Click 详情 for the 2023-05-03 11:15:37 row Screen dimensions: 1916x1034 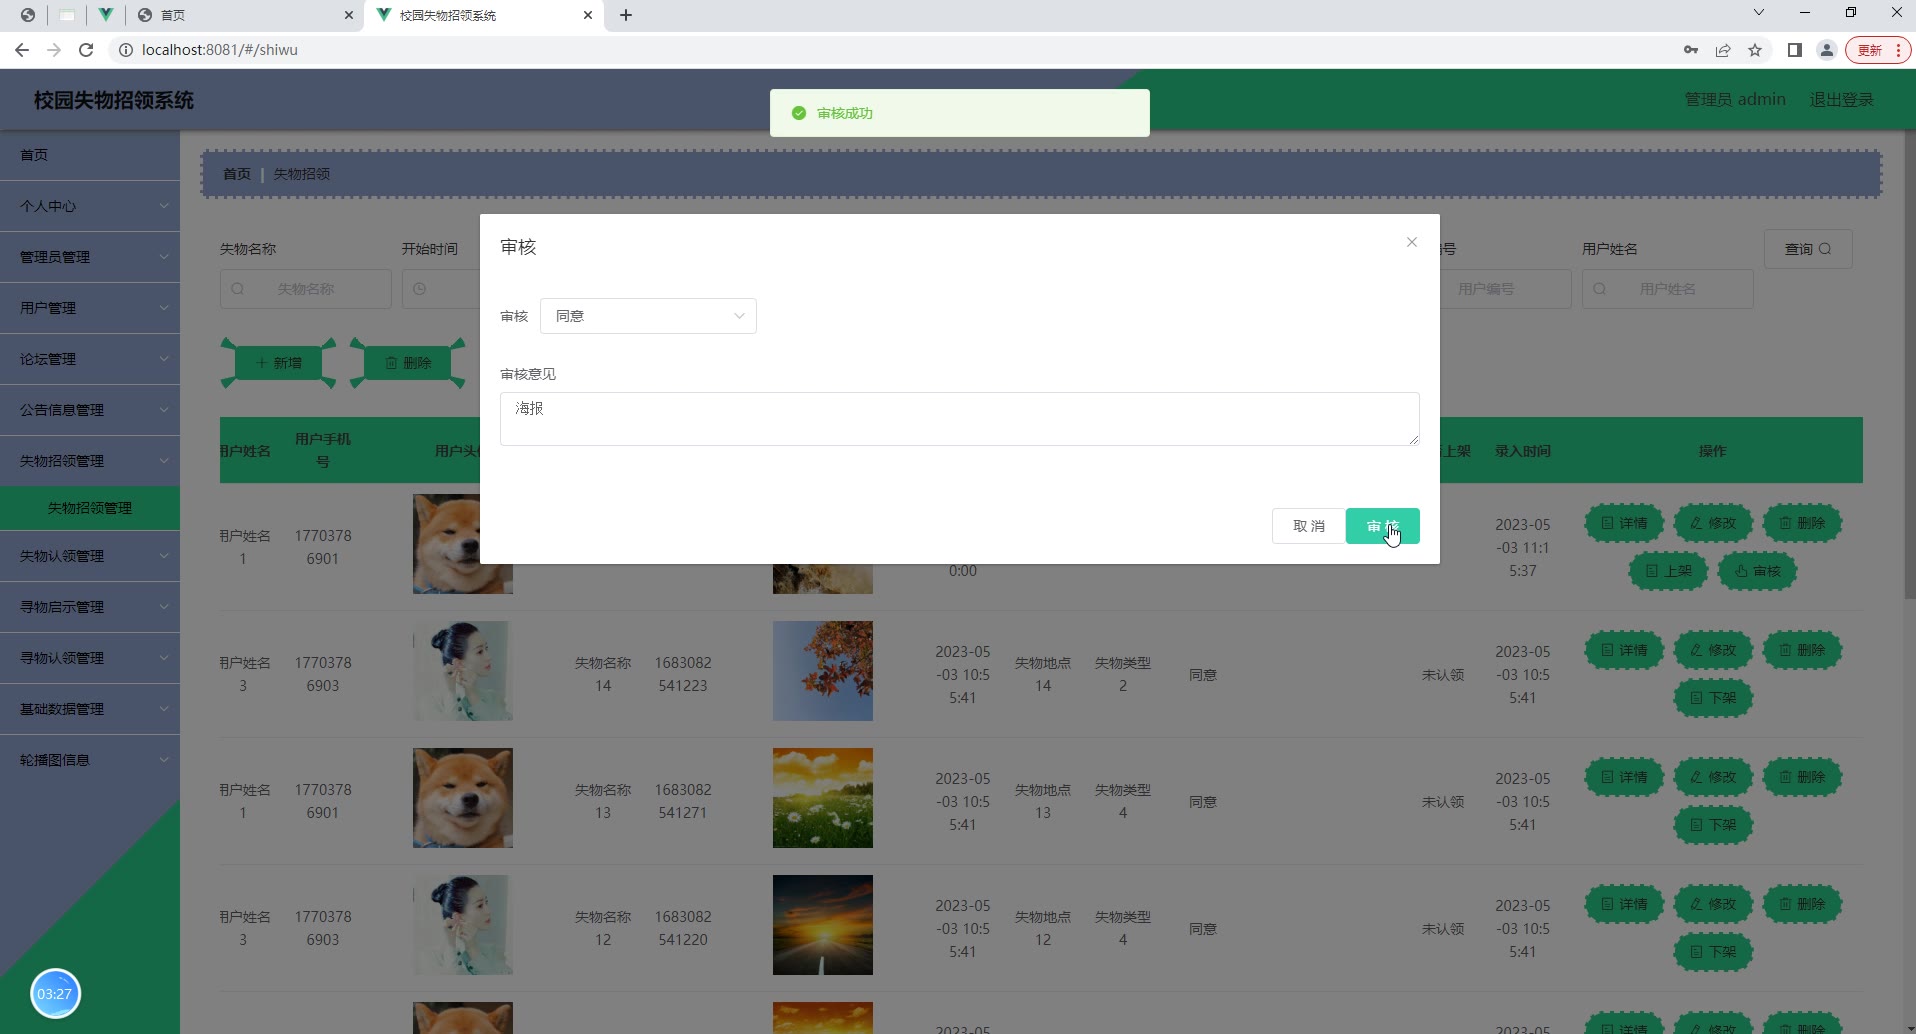click(1624, 523)
